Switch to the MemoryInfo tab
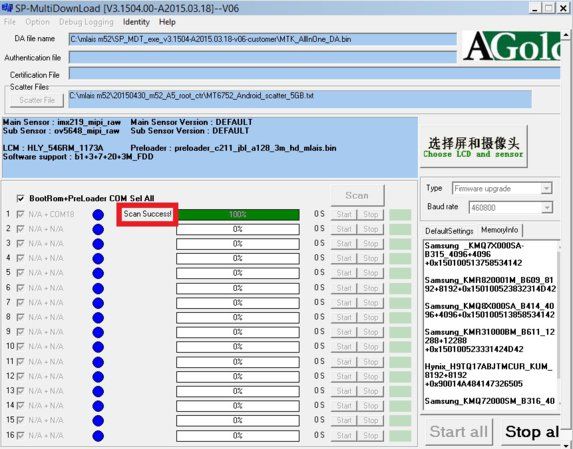The image size is (573, 449). [x=500, y=230]
